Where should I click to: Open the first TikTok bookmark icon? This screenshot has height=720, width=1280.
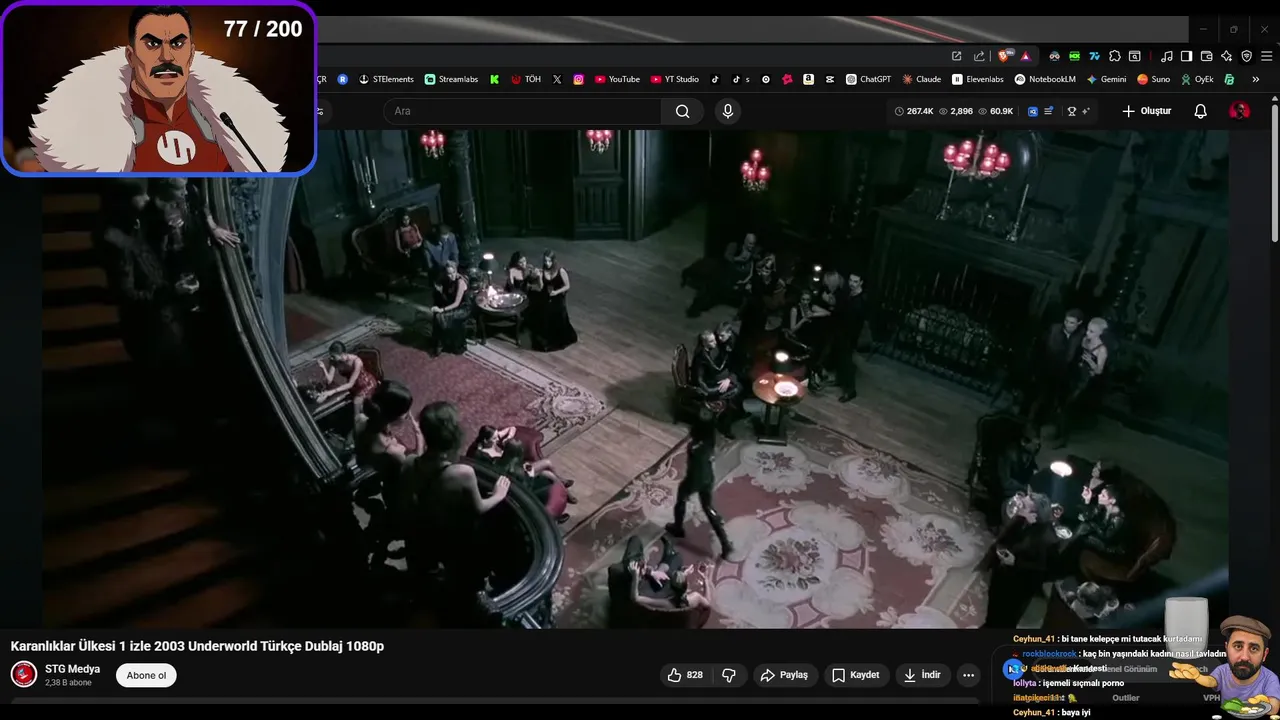[715, 79]
